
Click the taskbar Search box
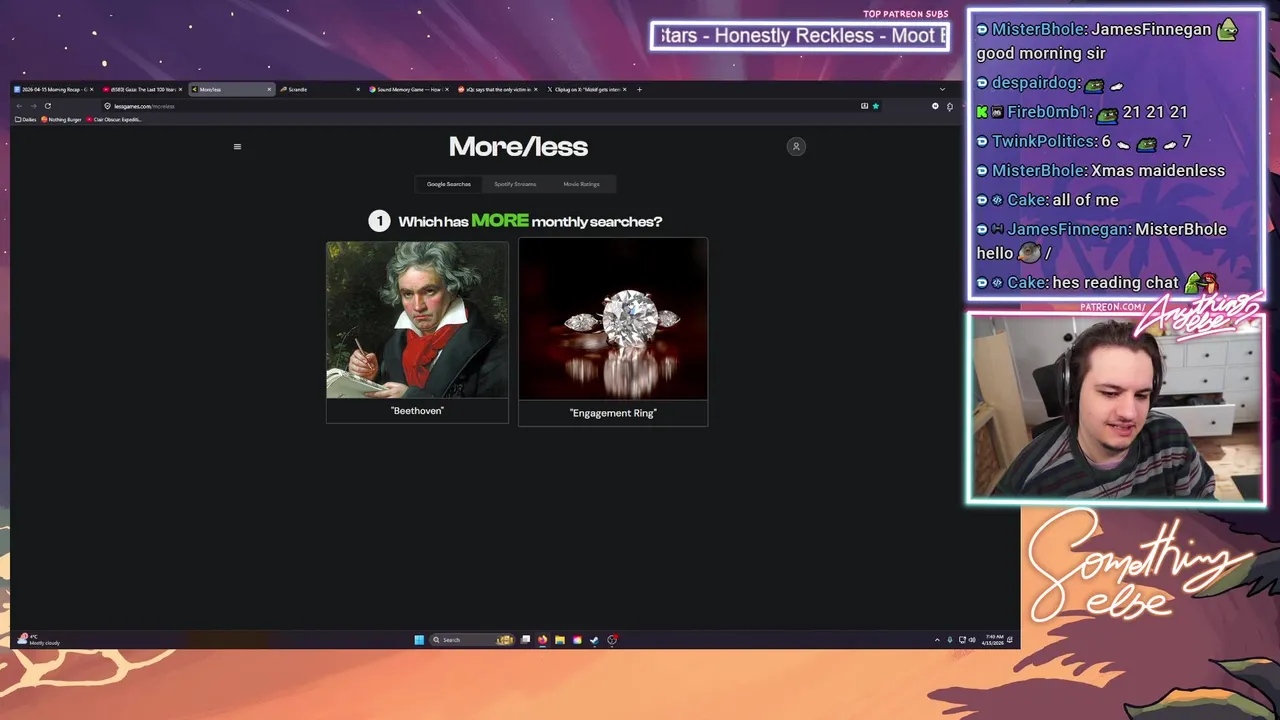[x=472, y=640]
